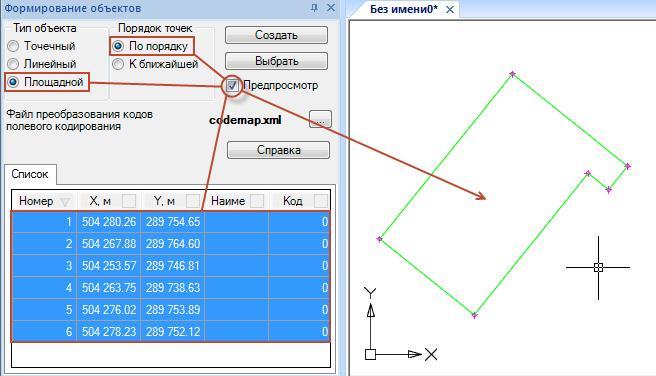
Task: Click the Номер column sort arrow
Action: click(65, 202)
